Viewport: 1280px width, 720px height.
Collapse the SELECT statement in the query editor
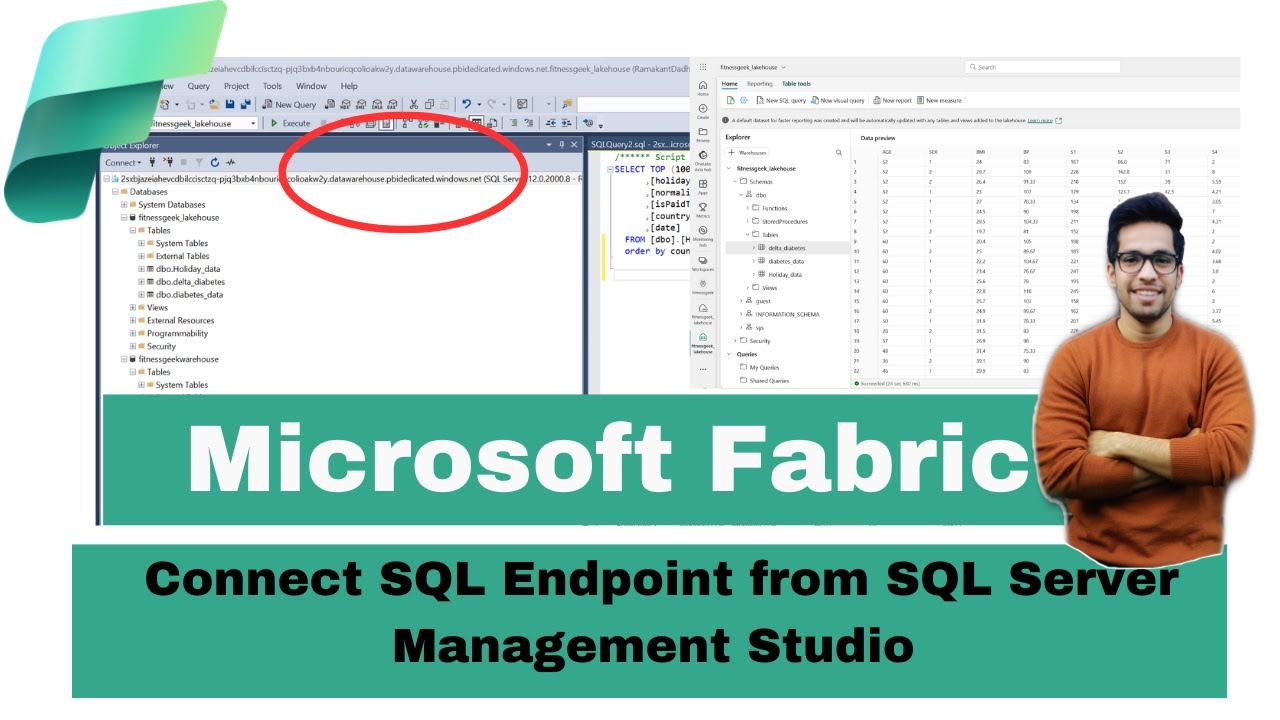point(609,169)
